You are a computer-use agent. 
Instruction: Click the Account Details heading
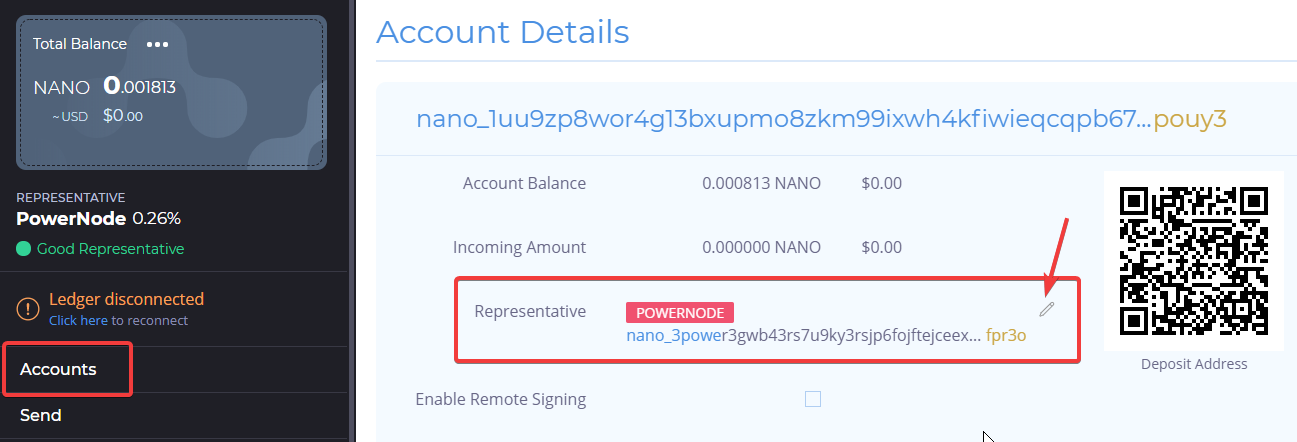point(503,32)
